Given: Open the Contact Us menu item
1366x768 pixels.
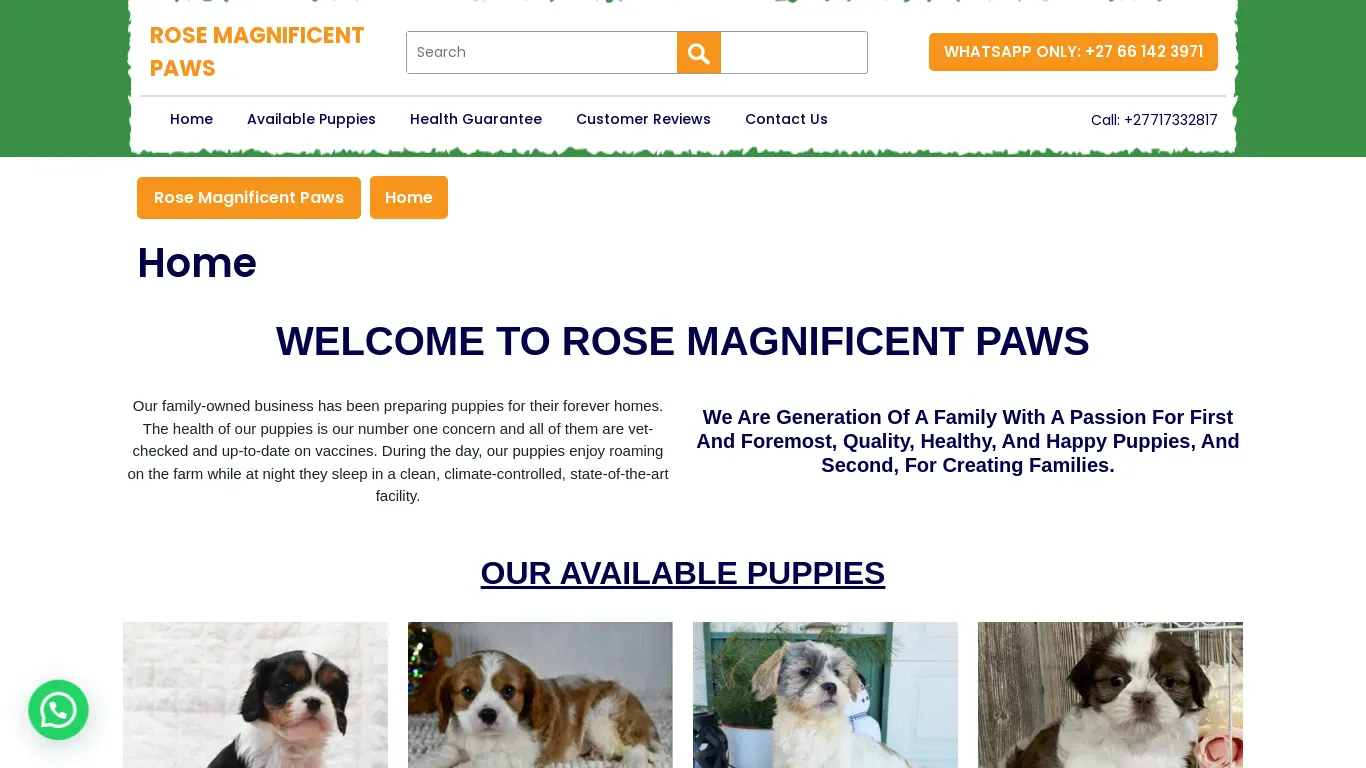Looking at the screenshot, I should pos(786,119).
